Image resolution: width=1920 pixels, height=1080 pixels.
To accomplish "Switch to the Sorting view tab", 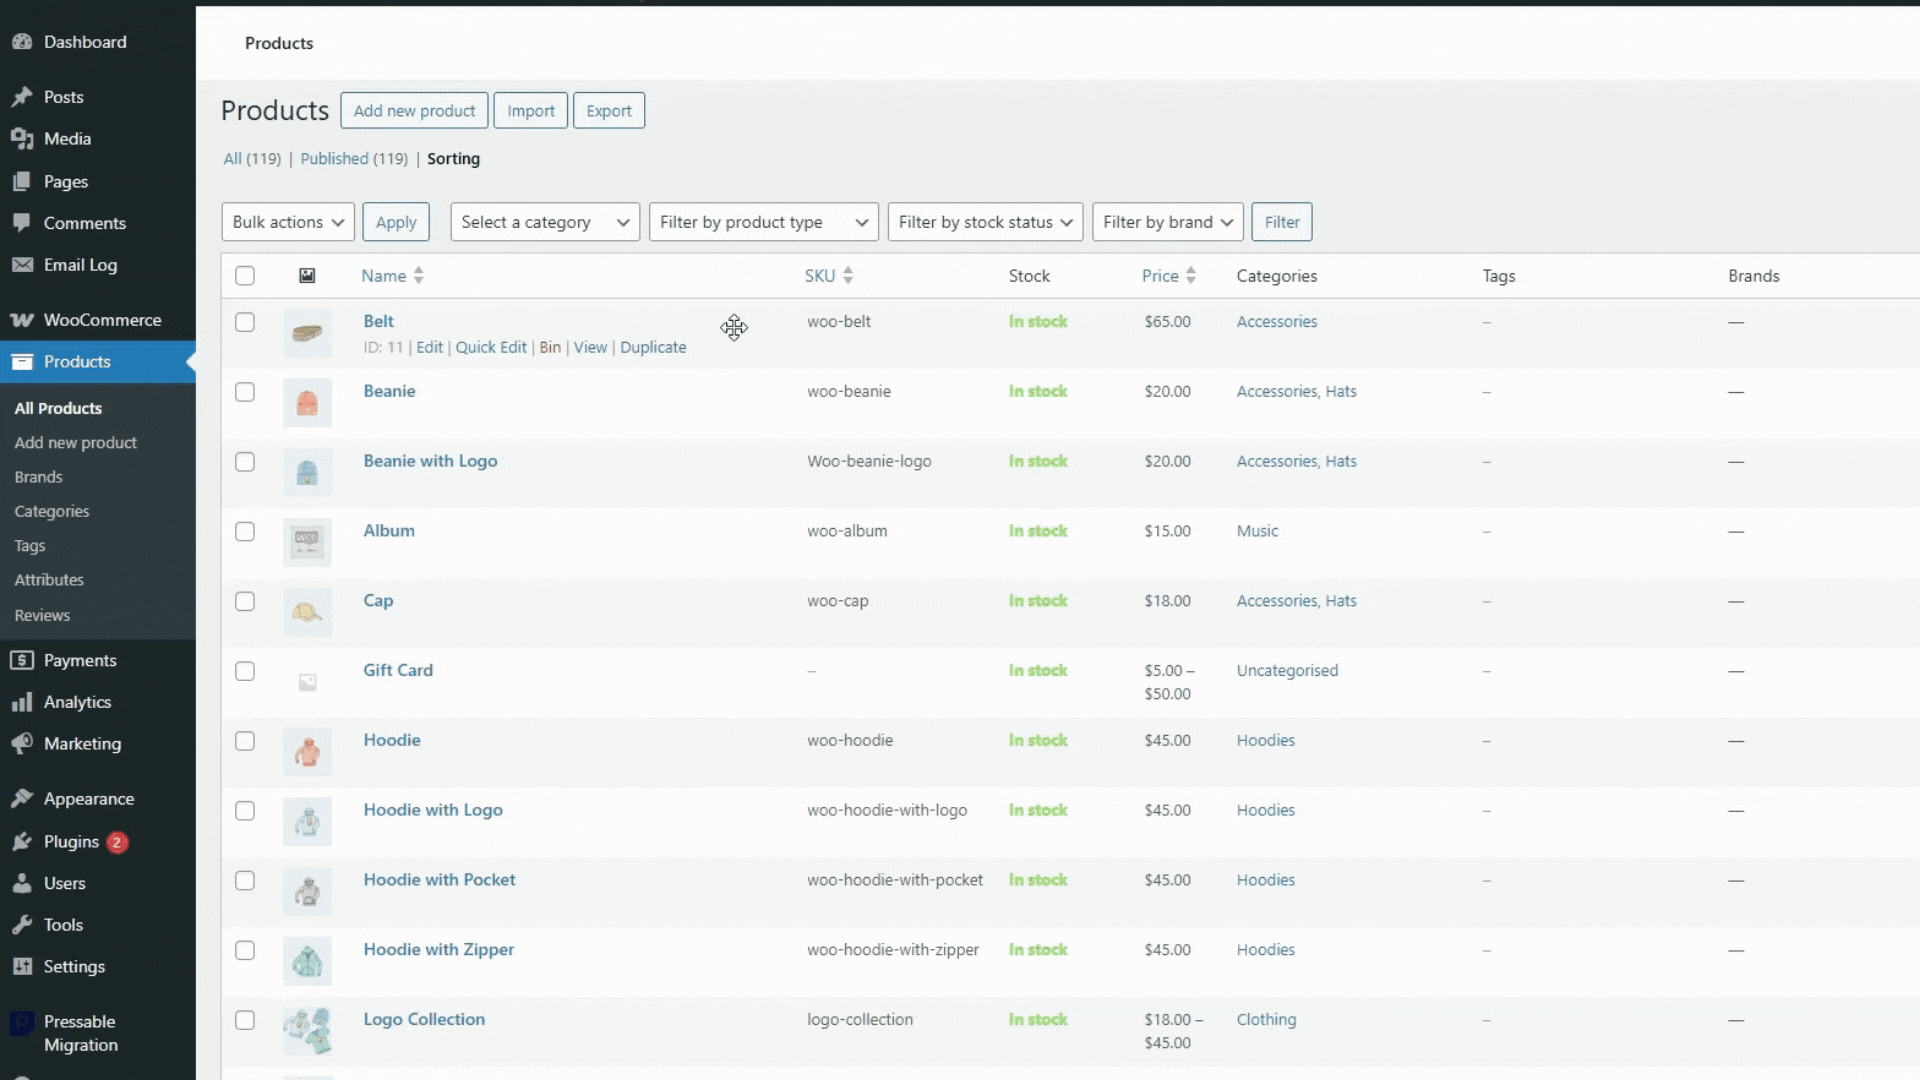I will pyautogui.click(x=453, y=159).
